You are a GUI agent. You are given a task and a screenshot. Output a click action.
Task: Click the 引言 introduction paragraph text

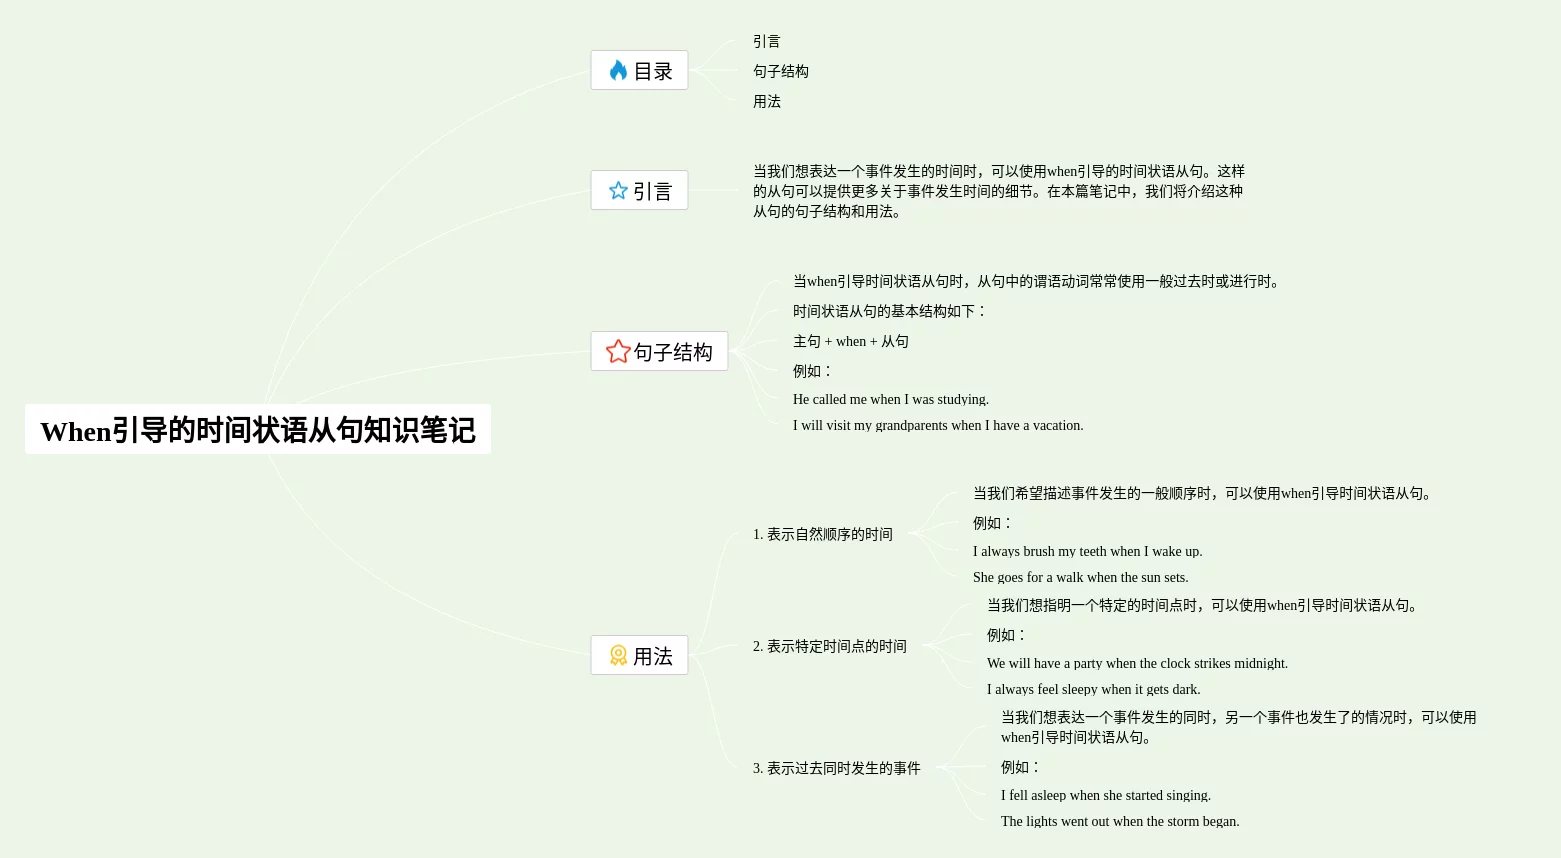pos(998,191)
